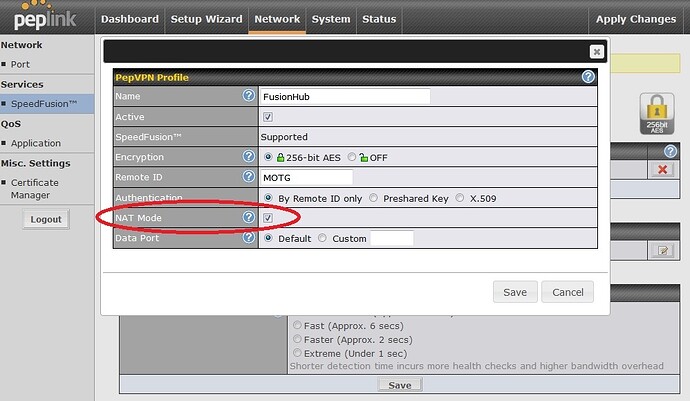Close the PepVPN Profile dialog
Screen dimensions: 690x401
coord(596,52)
